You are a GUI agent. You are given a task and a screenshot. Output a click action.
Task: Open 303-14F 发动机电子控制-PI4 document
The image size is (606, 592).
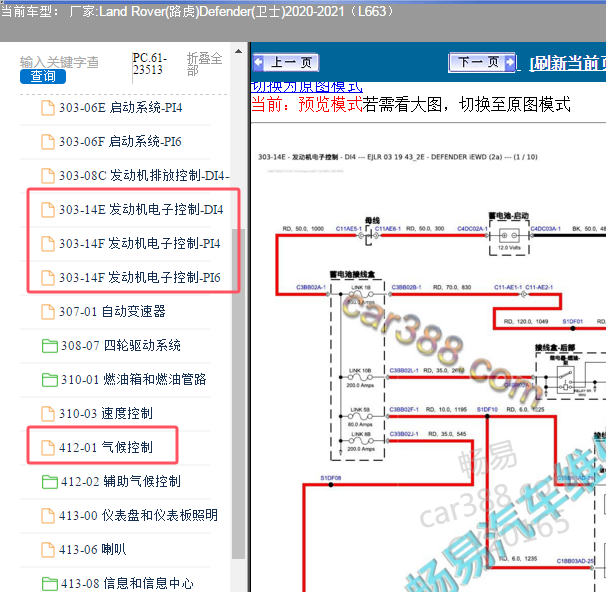(x=140, y=243)
